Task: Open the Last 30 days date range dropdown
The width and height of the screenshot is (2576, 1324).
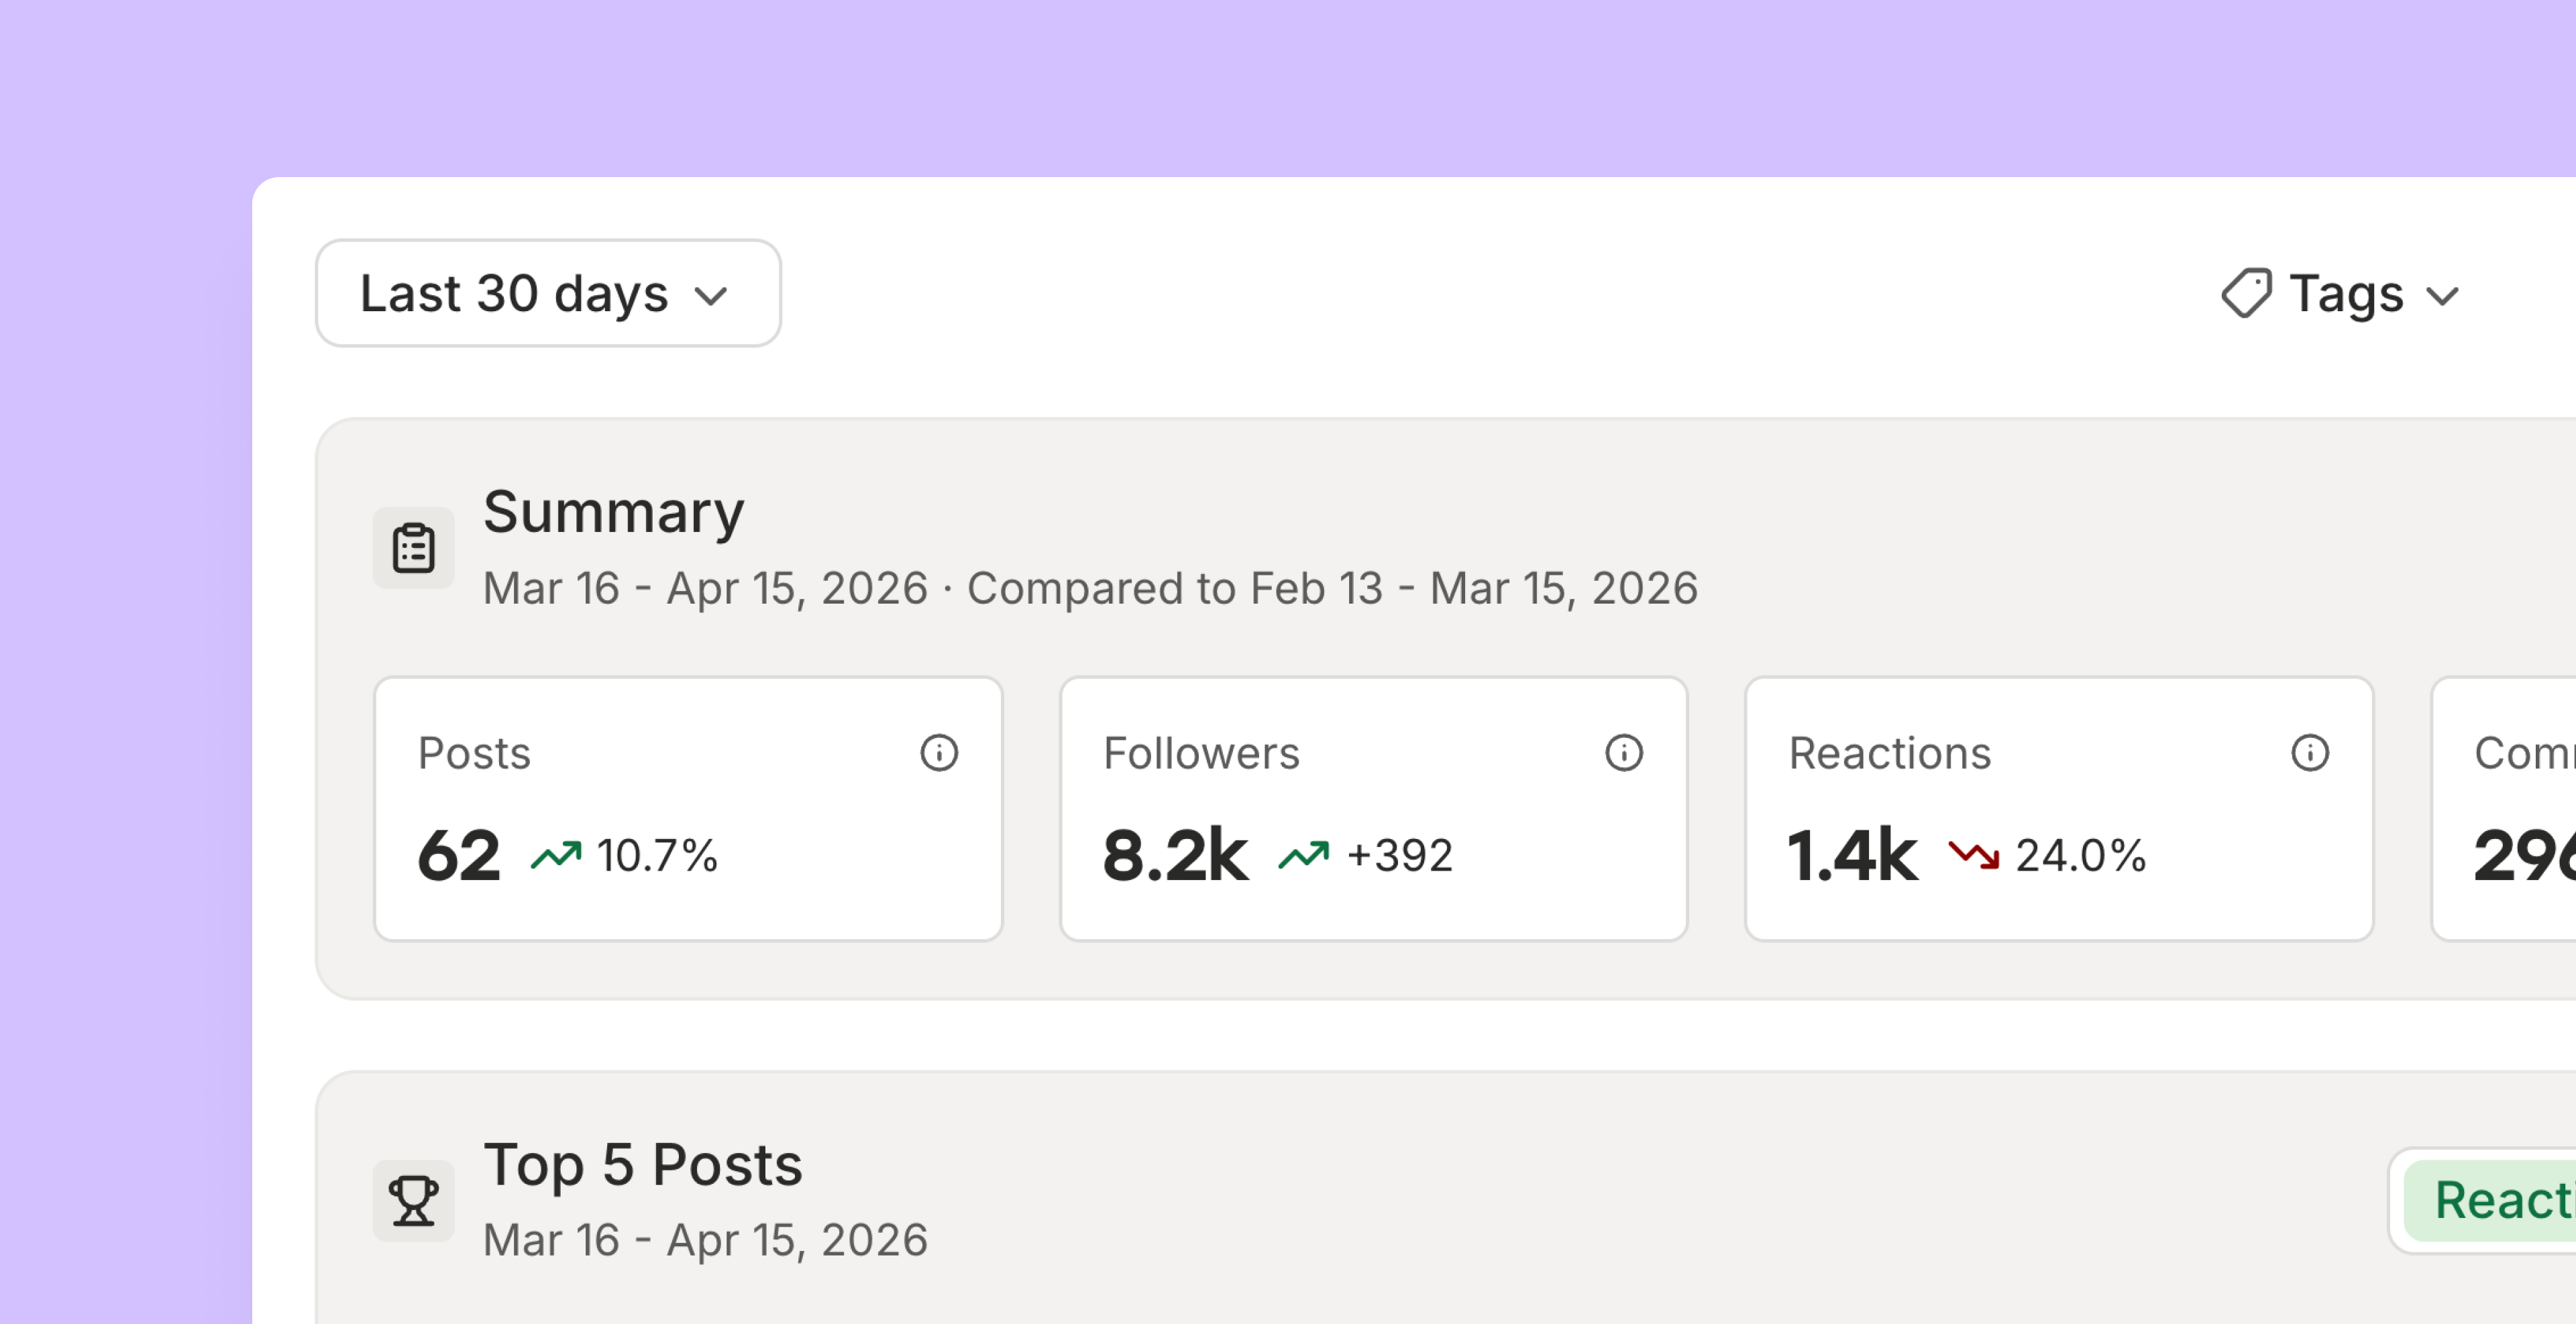Action: (x=548, y=293)
